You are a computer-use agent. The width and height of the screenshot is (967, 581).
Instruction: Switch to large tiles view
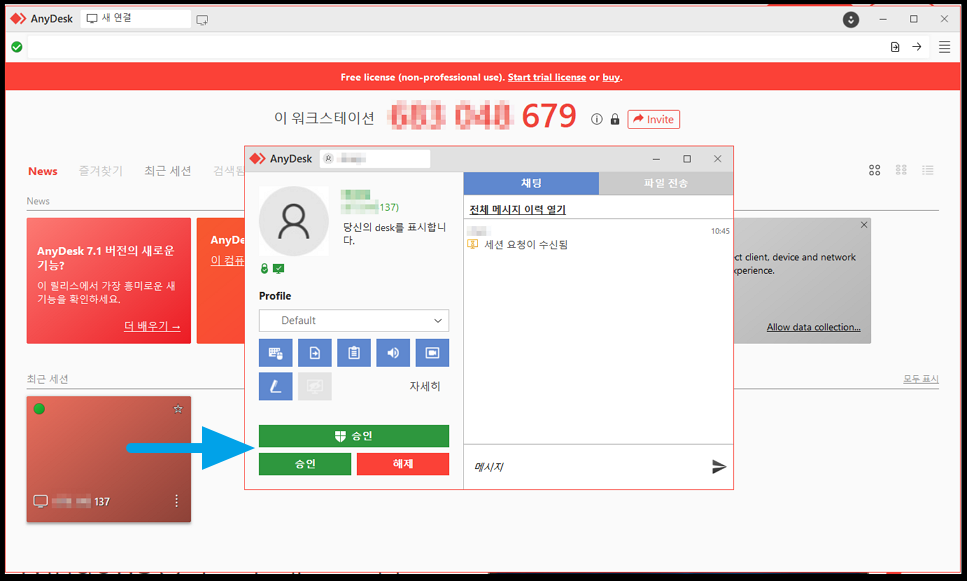click(874, 170)
